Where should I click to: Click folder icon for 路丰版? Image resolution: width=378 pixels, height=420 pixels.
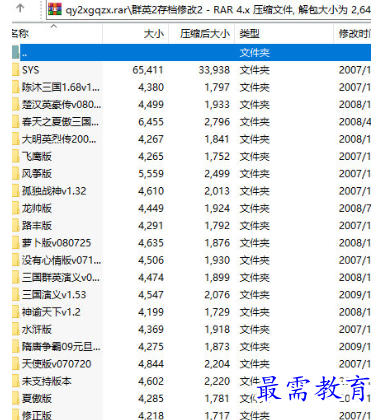[16, 226]
